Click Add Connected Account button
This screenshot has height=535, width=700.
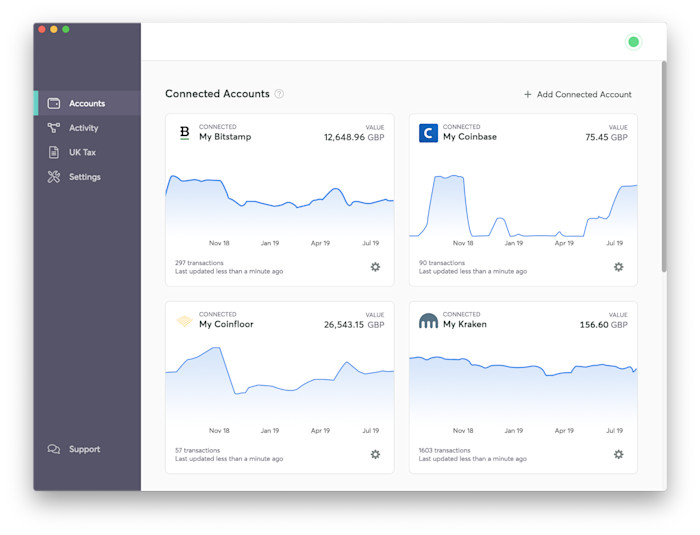(x=578, y=94)
